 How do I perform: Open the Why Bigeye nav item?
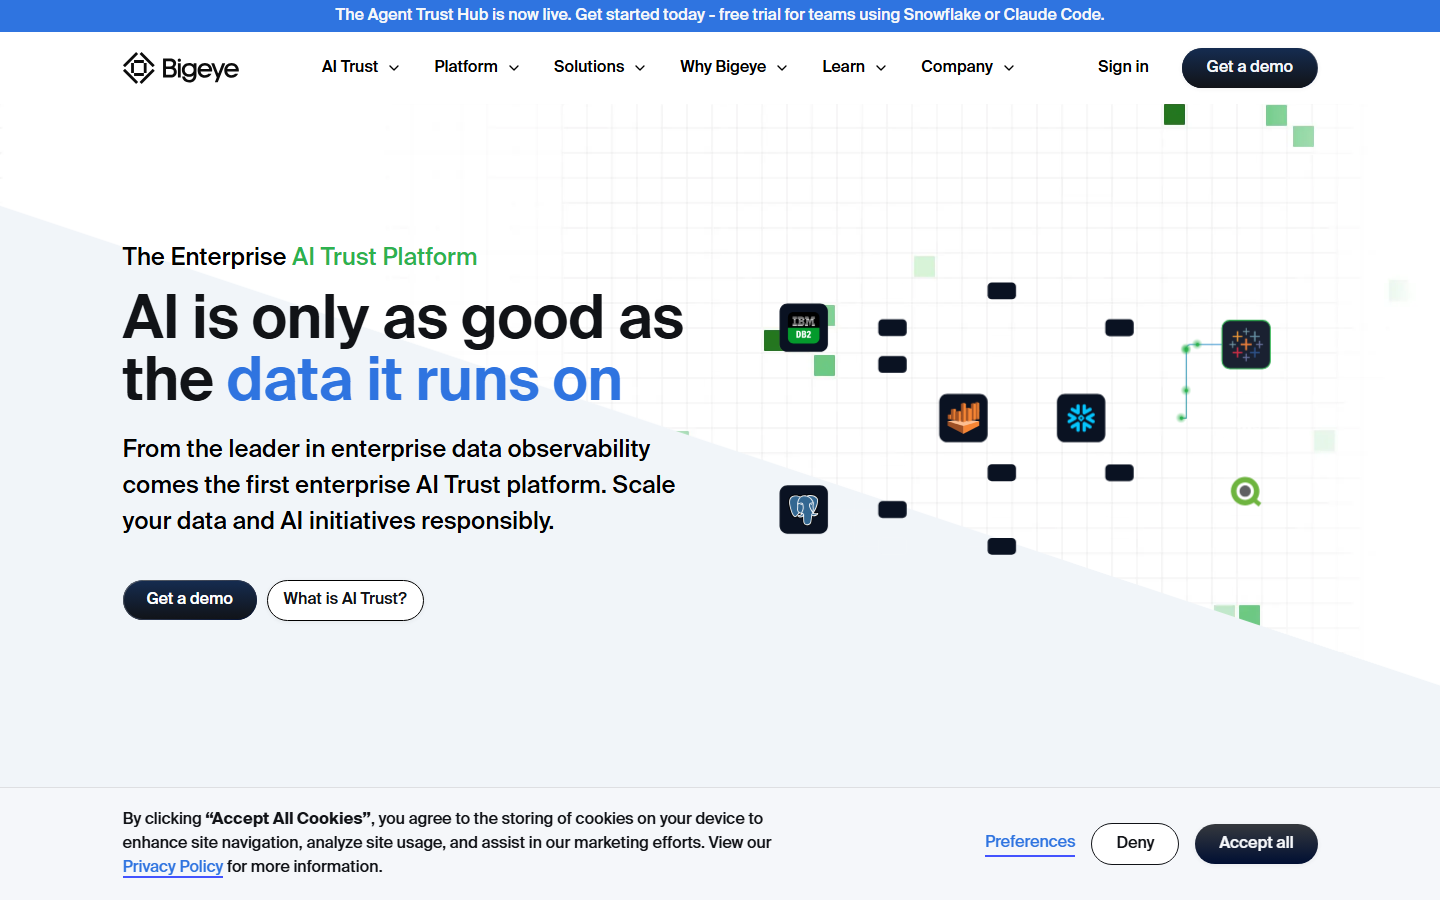coord(723,67)
